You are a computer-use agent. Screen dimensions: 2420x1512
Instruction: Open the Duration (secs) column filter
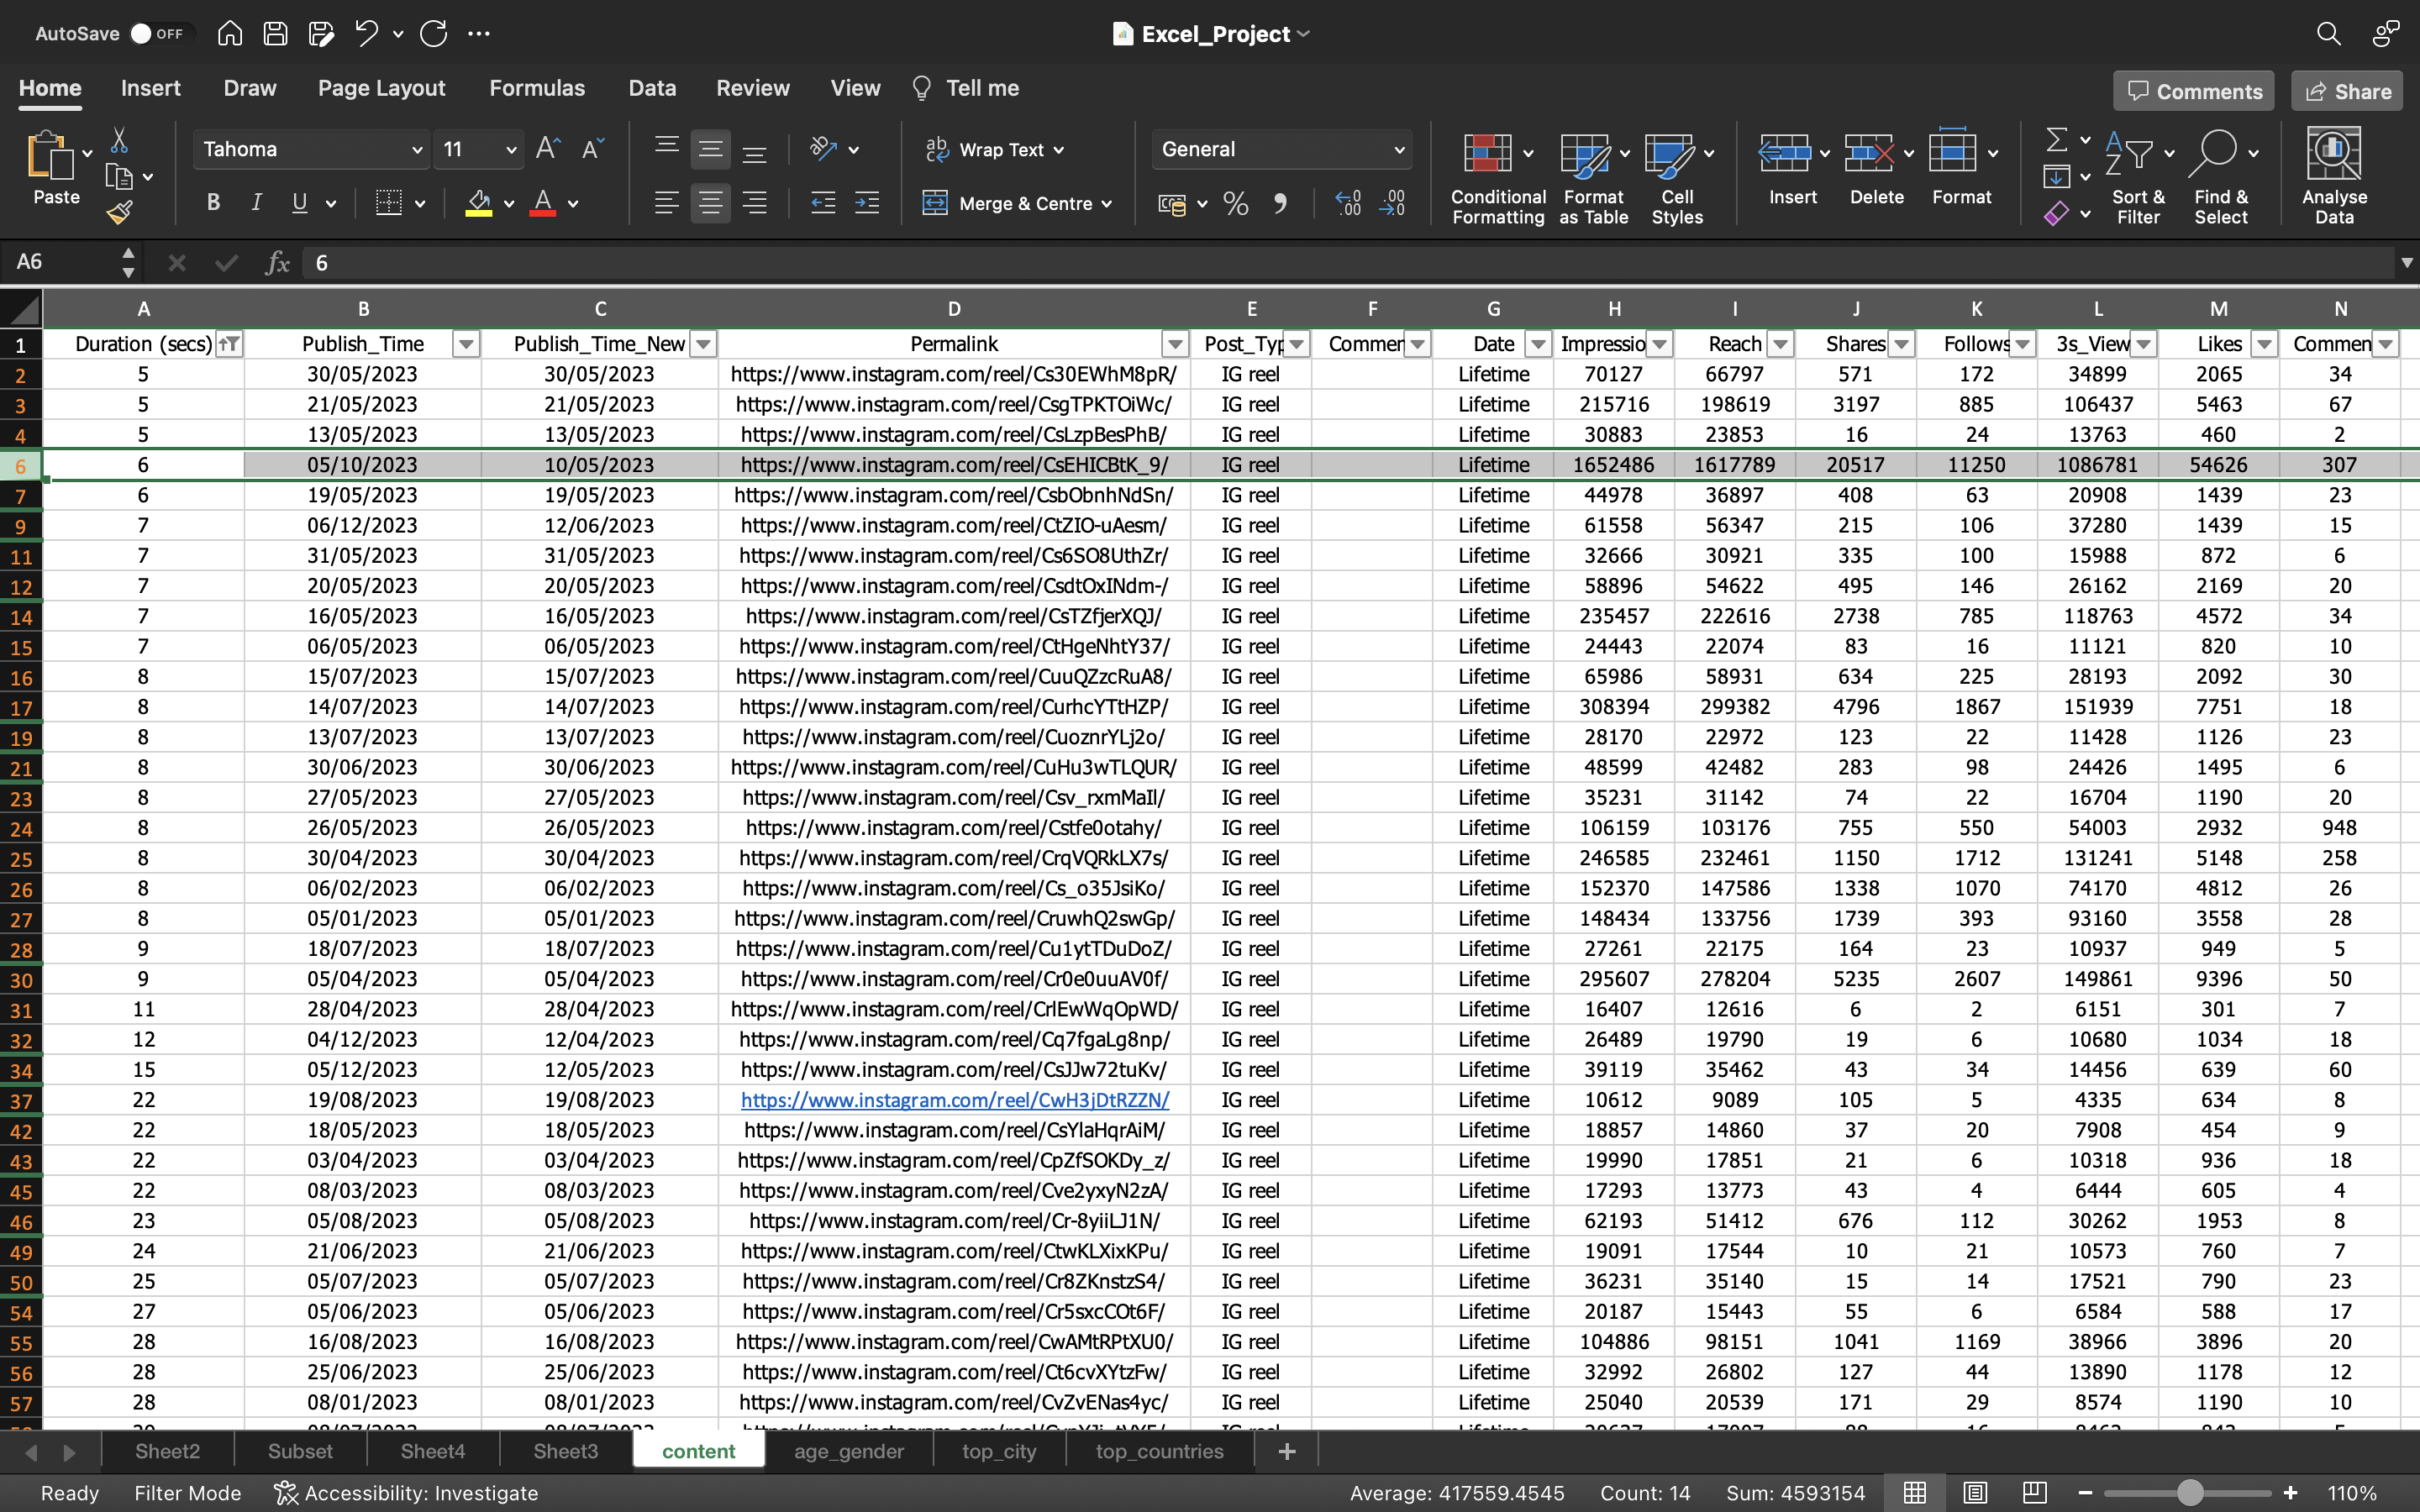[230, 344]
